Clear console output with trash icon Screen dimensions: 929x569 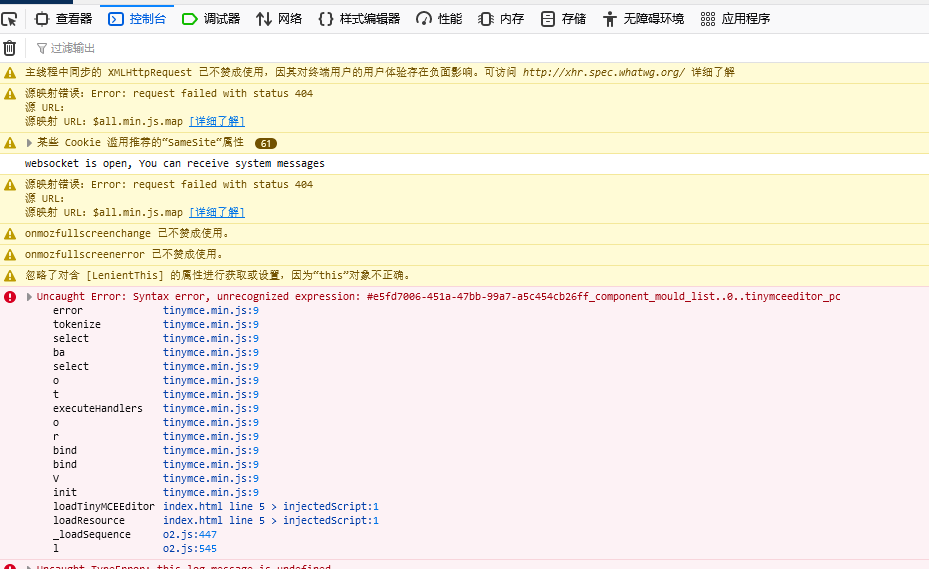pos(9,48)
